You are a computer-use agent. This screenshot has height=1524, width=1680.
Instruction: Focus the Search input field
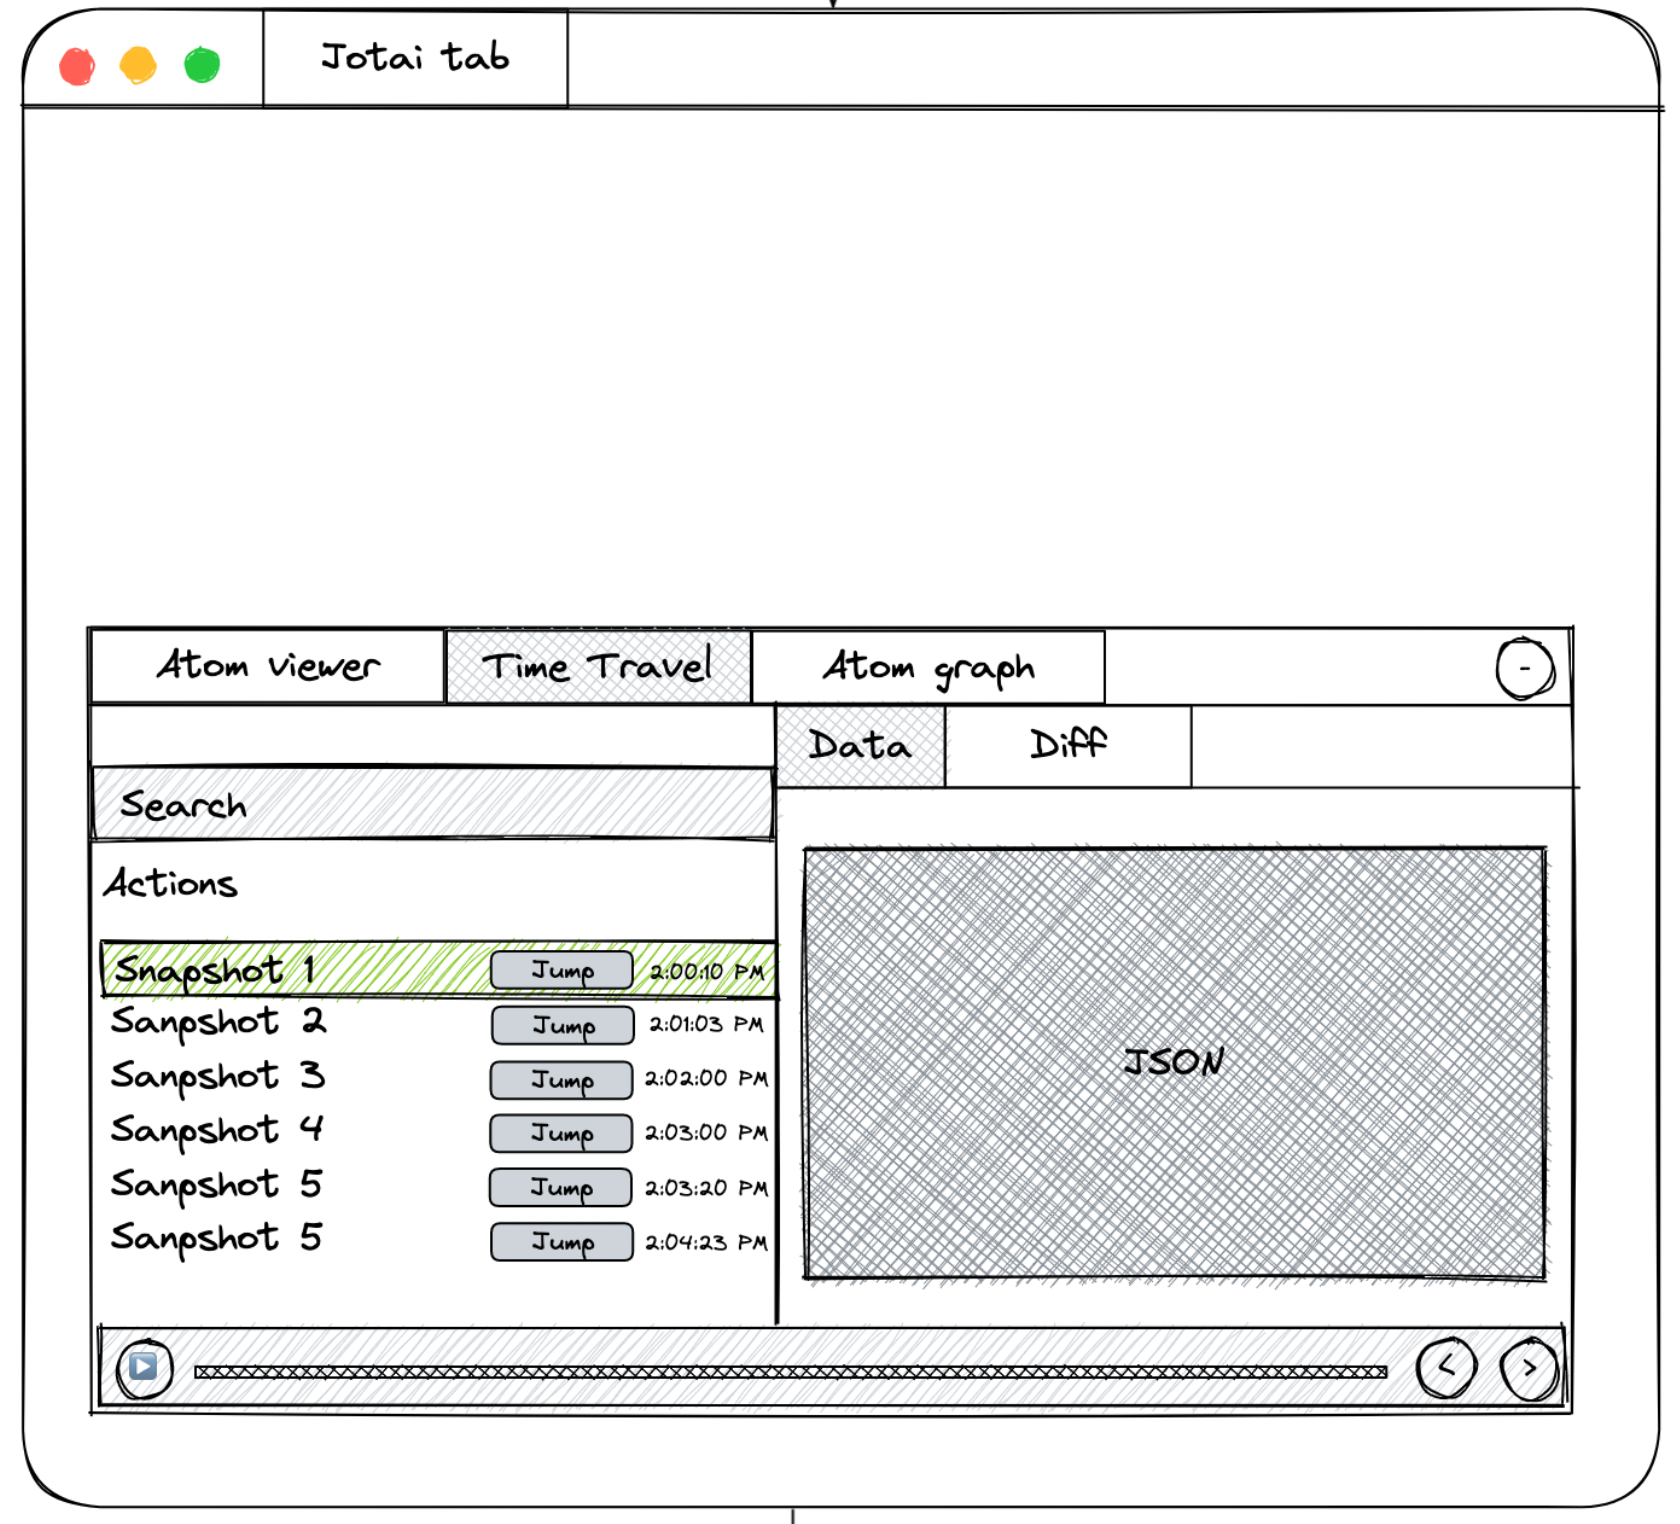pyautogui.click(x=432, y=803)
